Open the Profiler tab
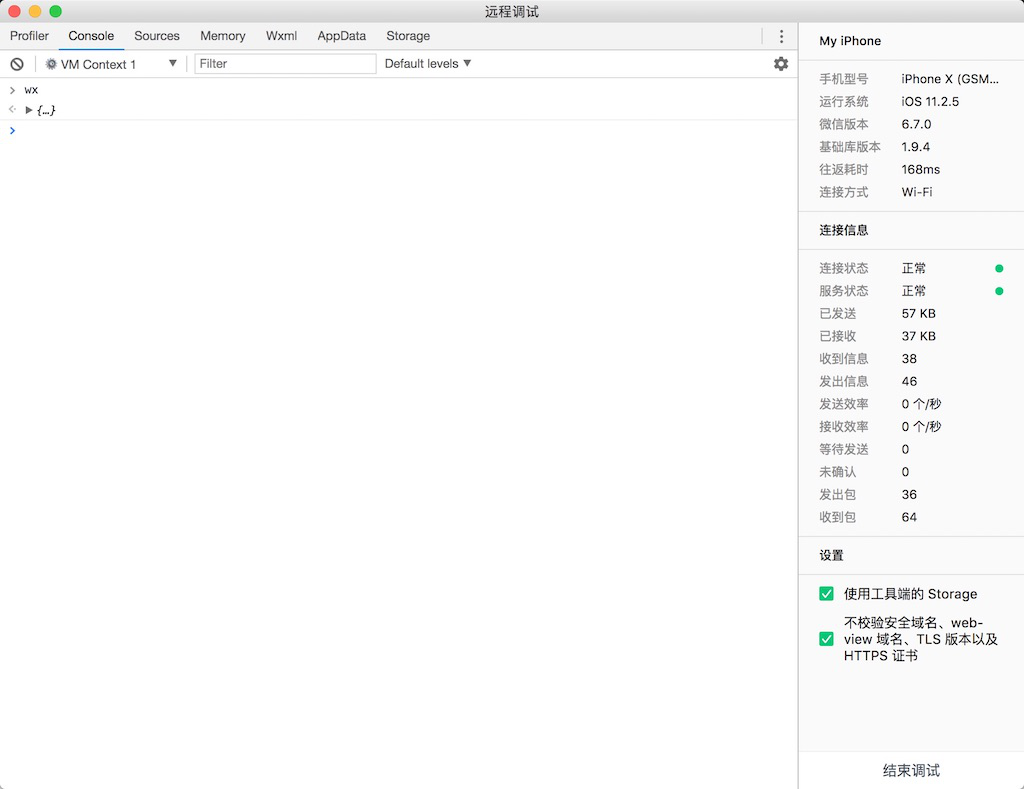 [29, 36]
